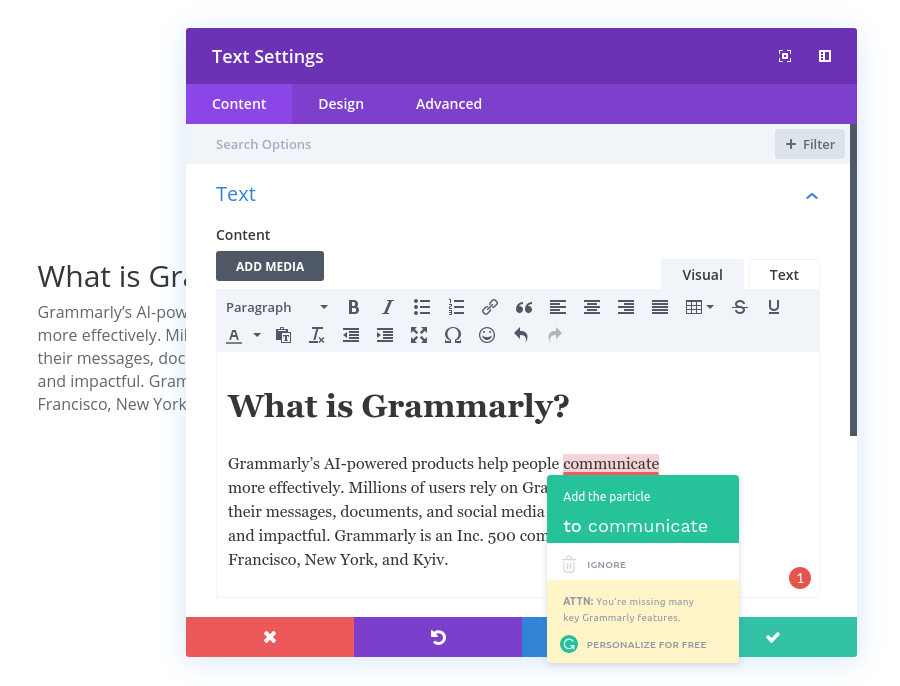Switch editor to Visual mode
Screen dimensions: 900x686
tap(703, 275)
